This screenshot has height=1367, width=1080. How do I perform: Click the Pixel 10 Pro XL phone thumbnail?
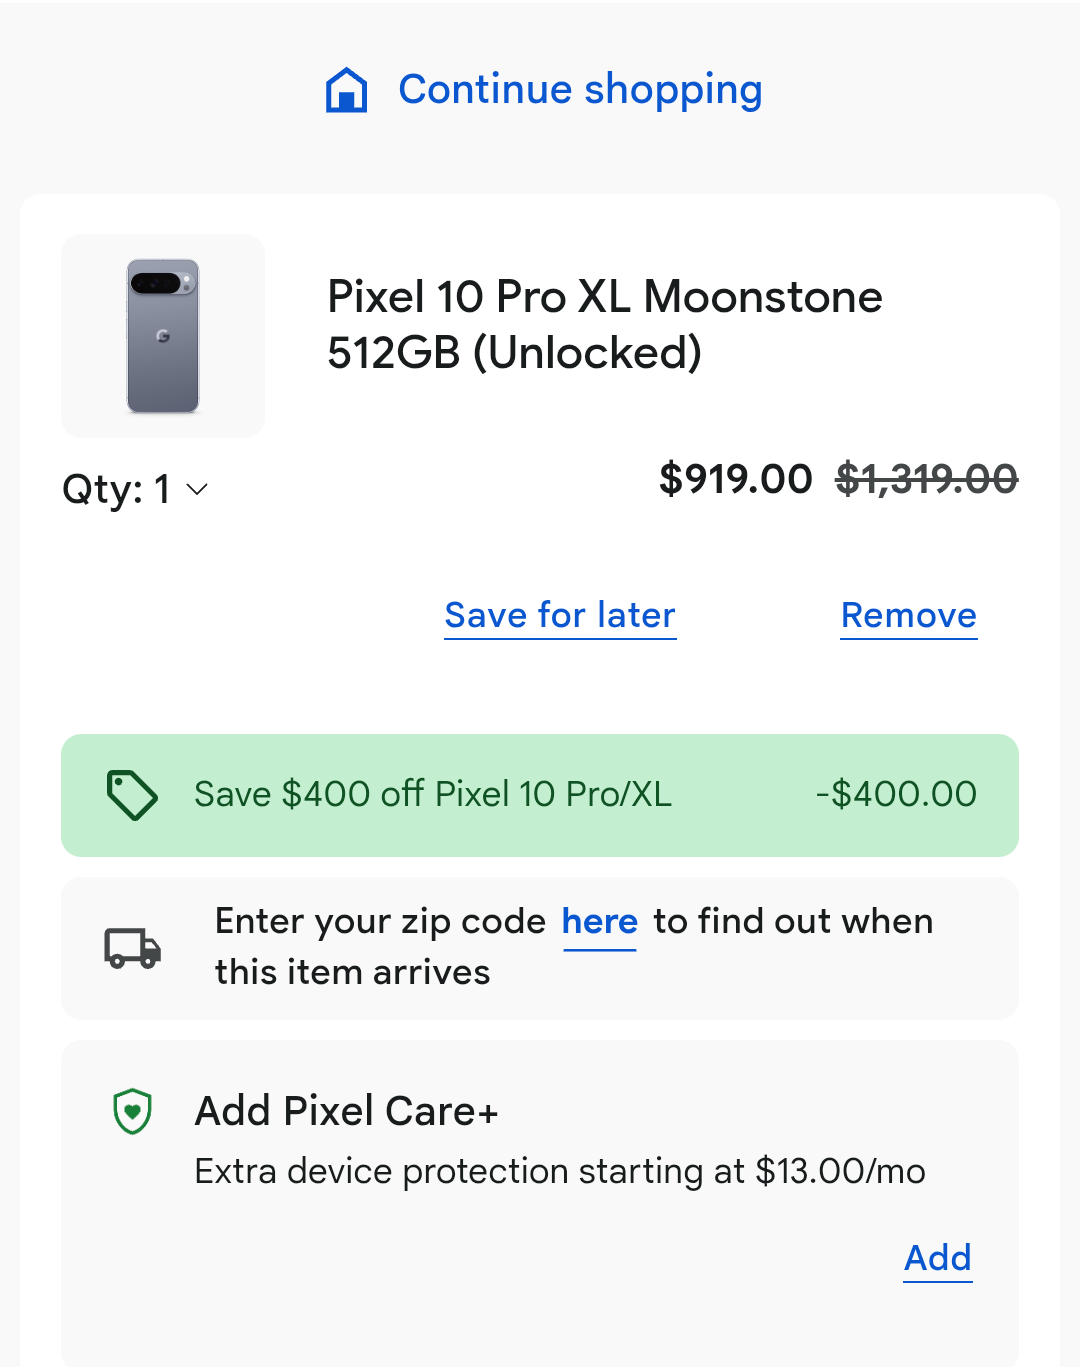pos(163,336)
